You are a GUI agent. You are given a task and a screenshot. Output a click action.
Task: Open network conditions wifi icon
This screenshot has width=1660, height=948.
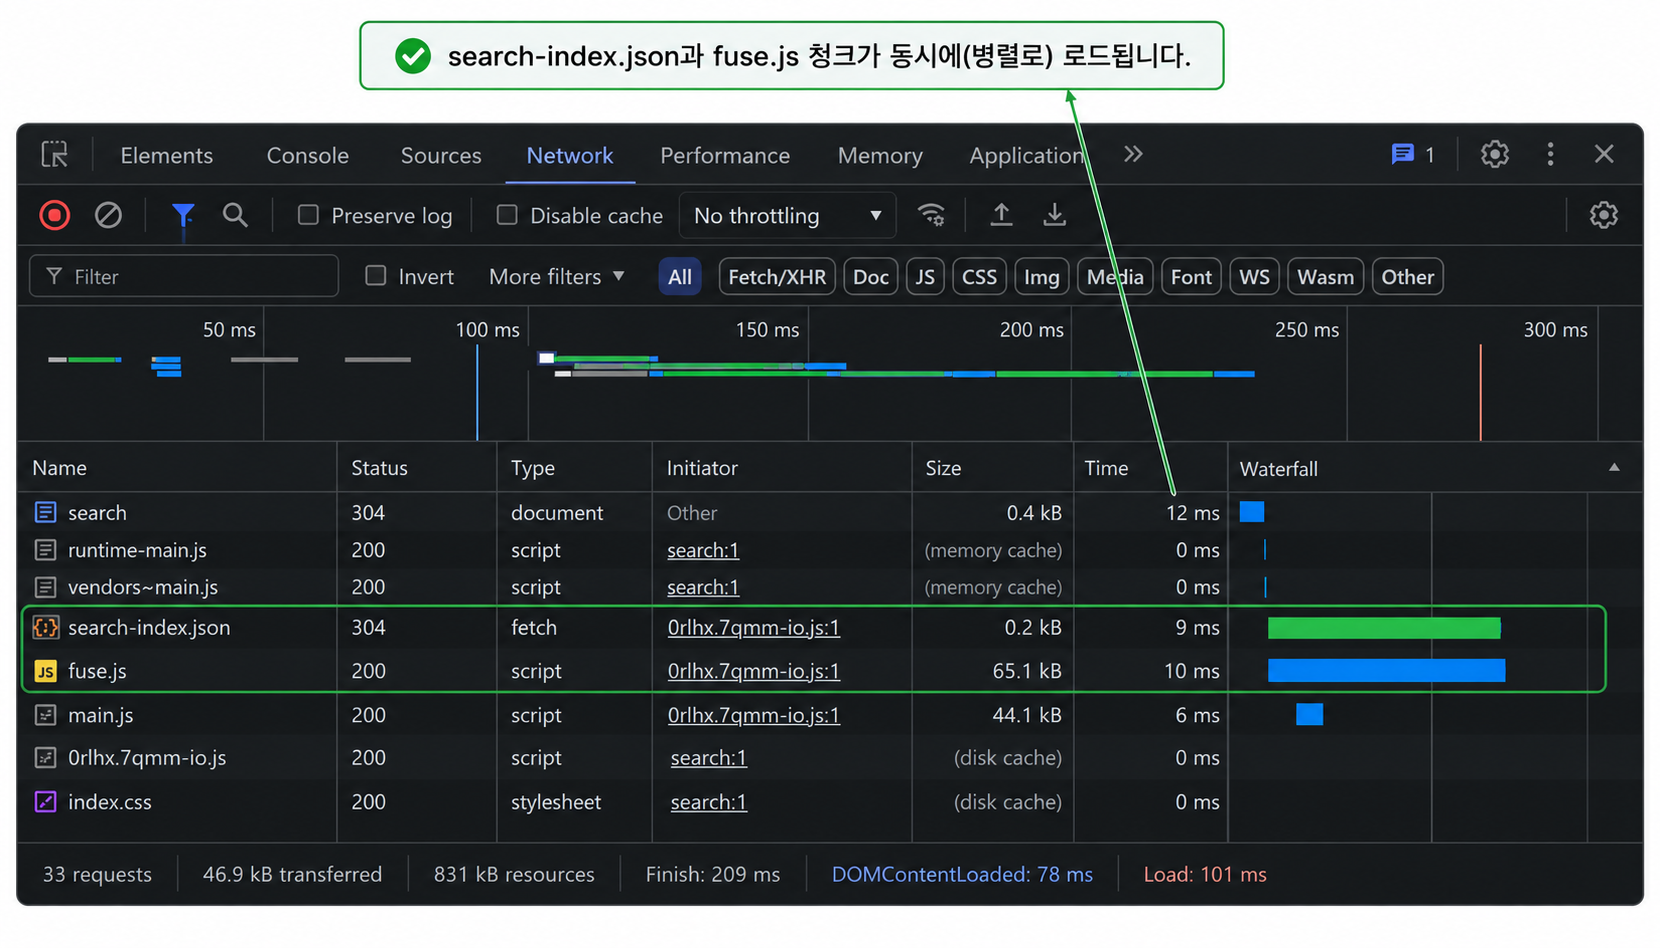click(x=932, y=215)
